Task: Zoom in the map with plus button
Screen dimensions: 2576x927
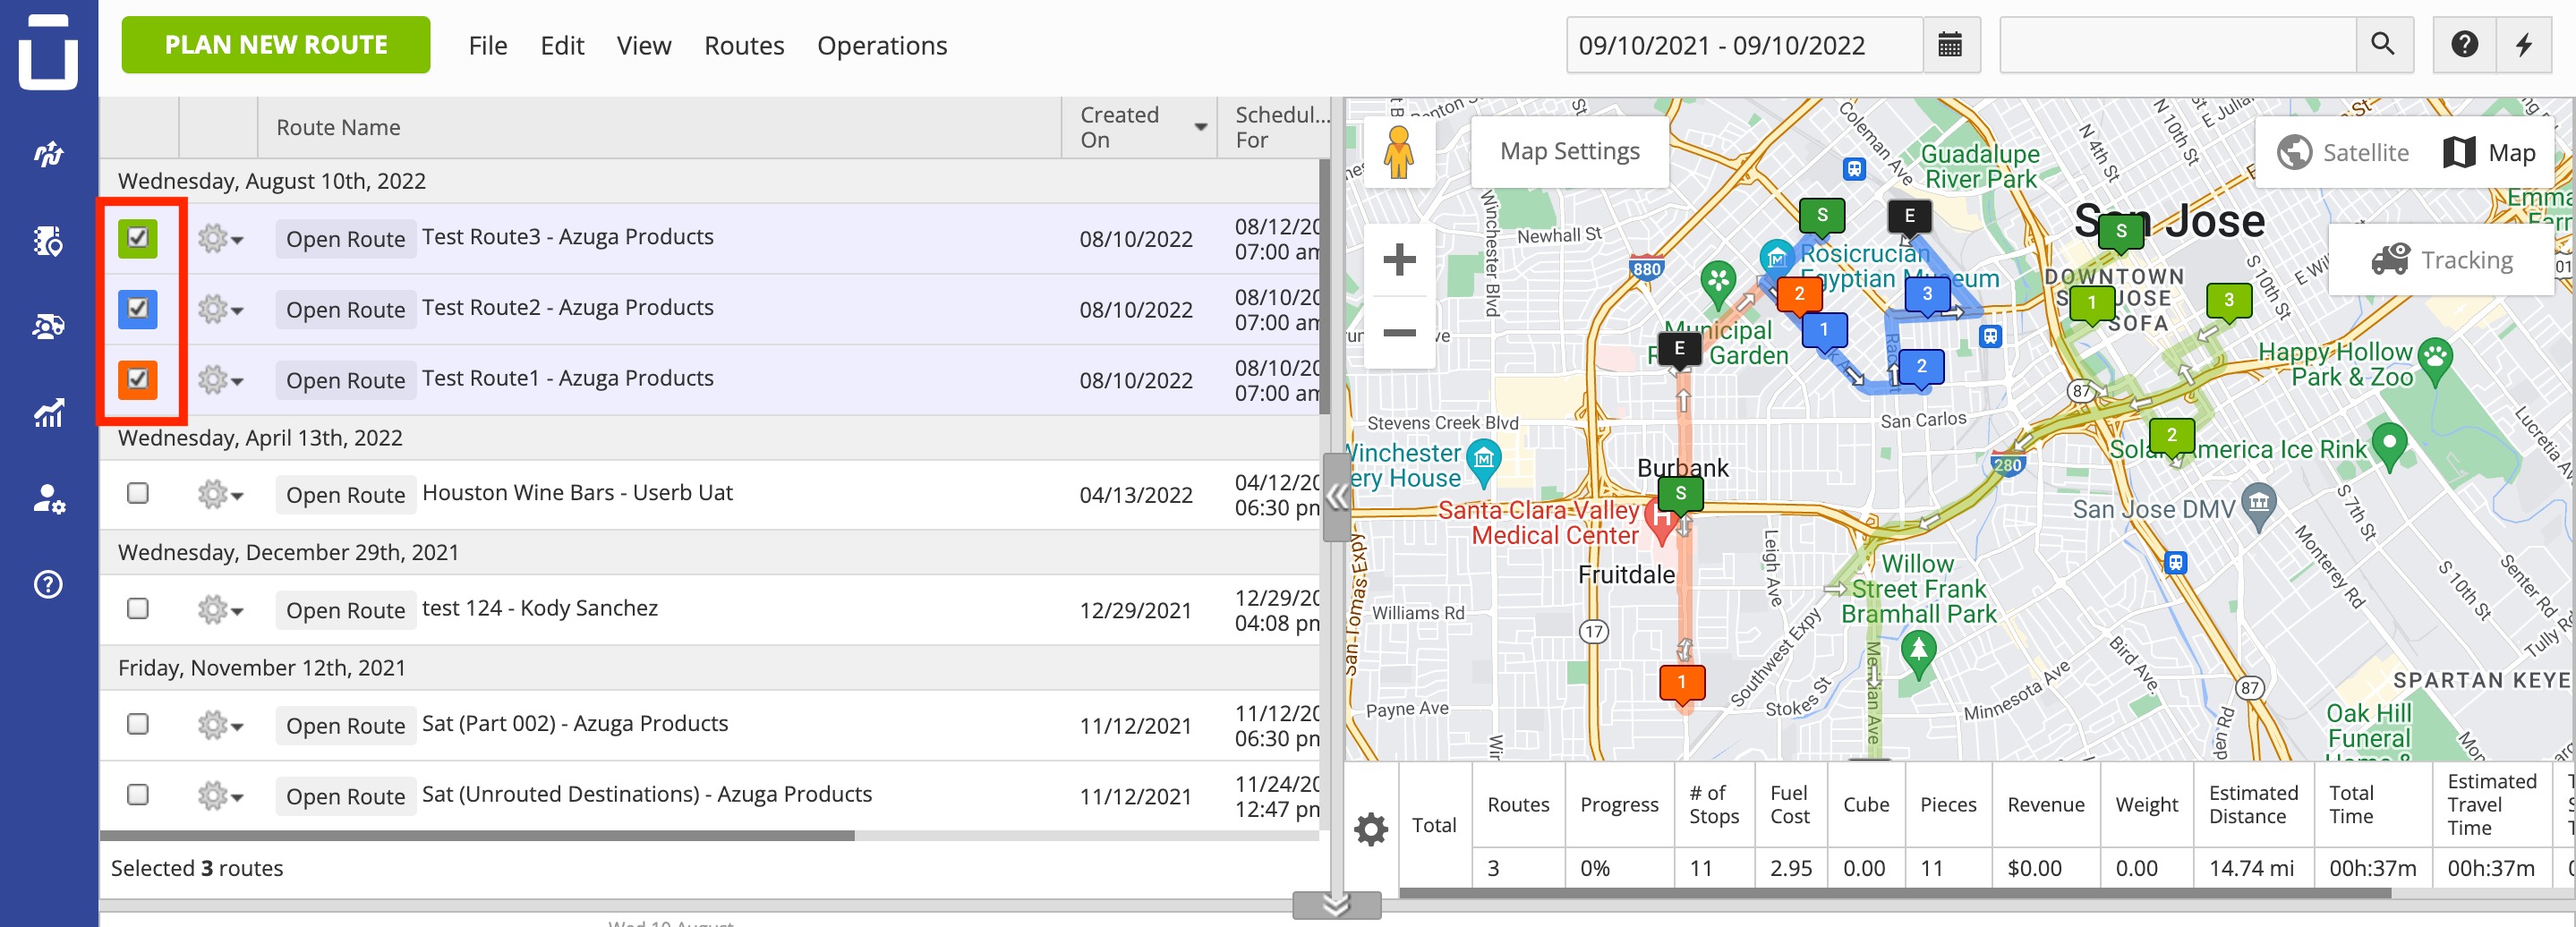Action: tap(1399, 260)
